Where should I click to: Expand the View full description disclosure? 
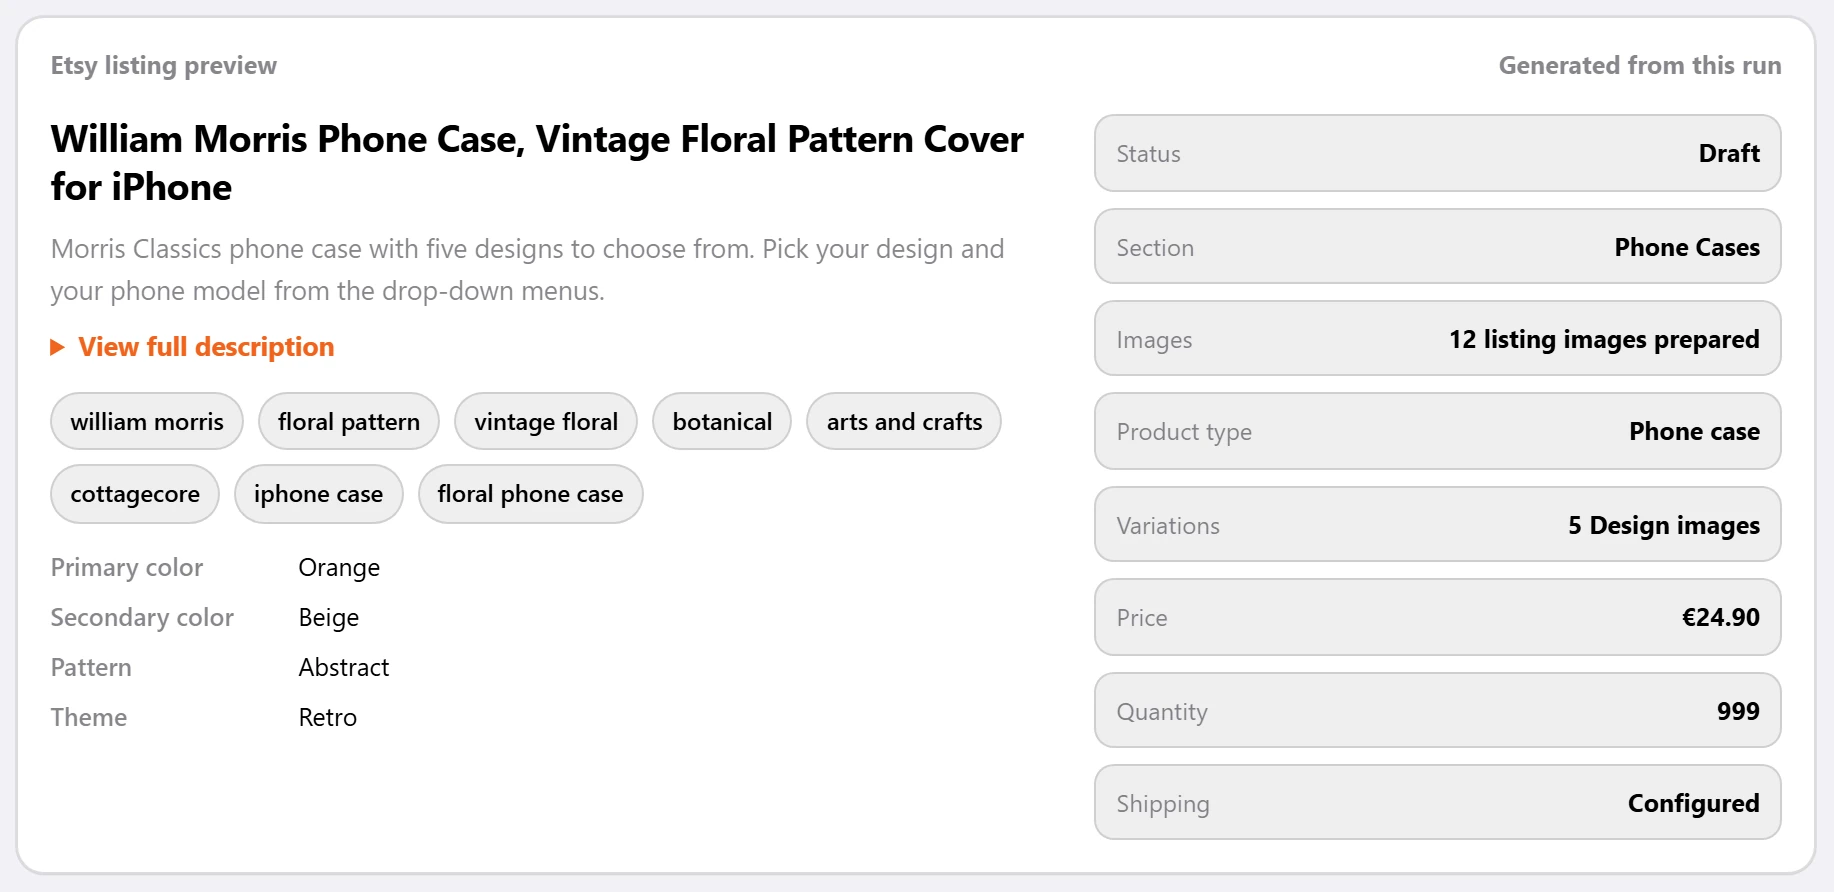[193, 347]
